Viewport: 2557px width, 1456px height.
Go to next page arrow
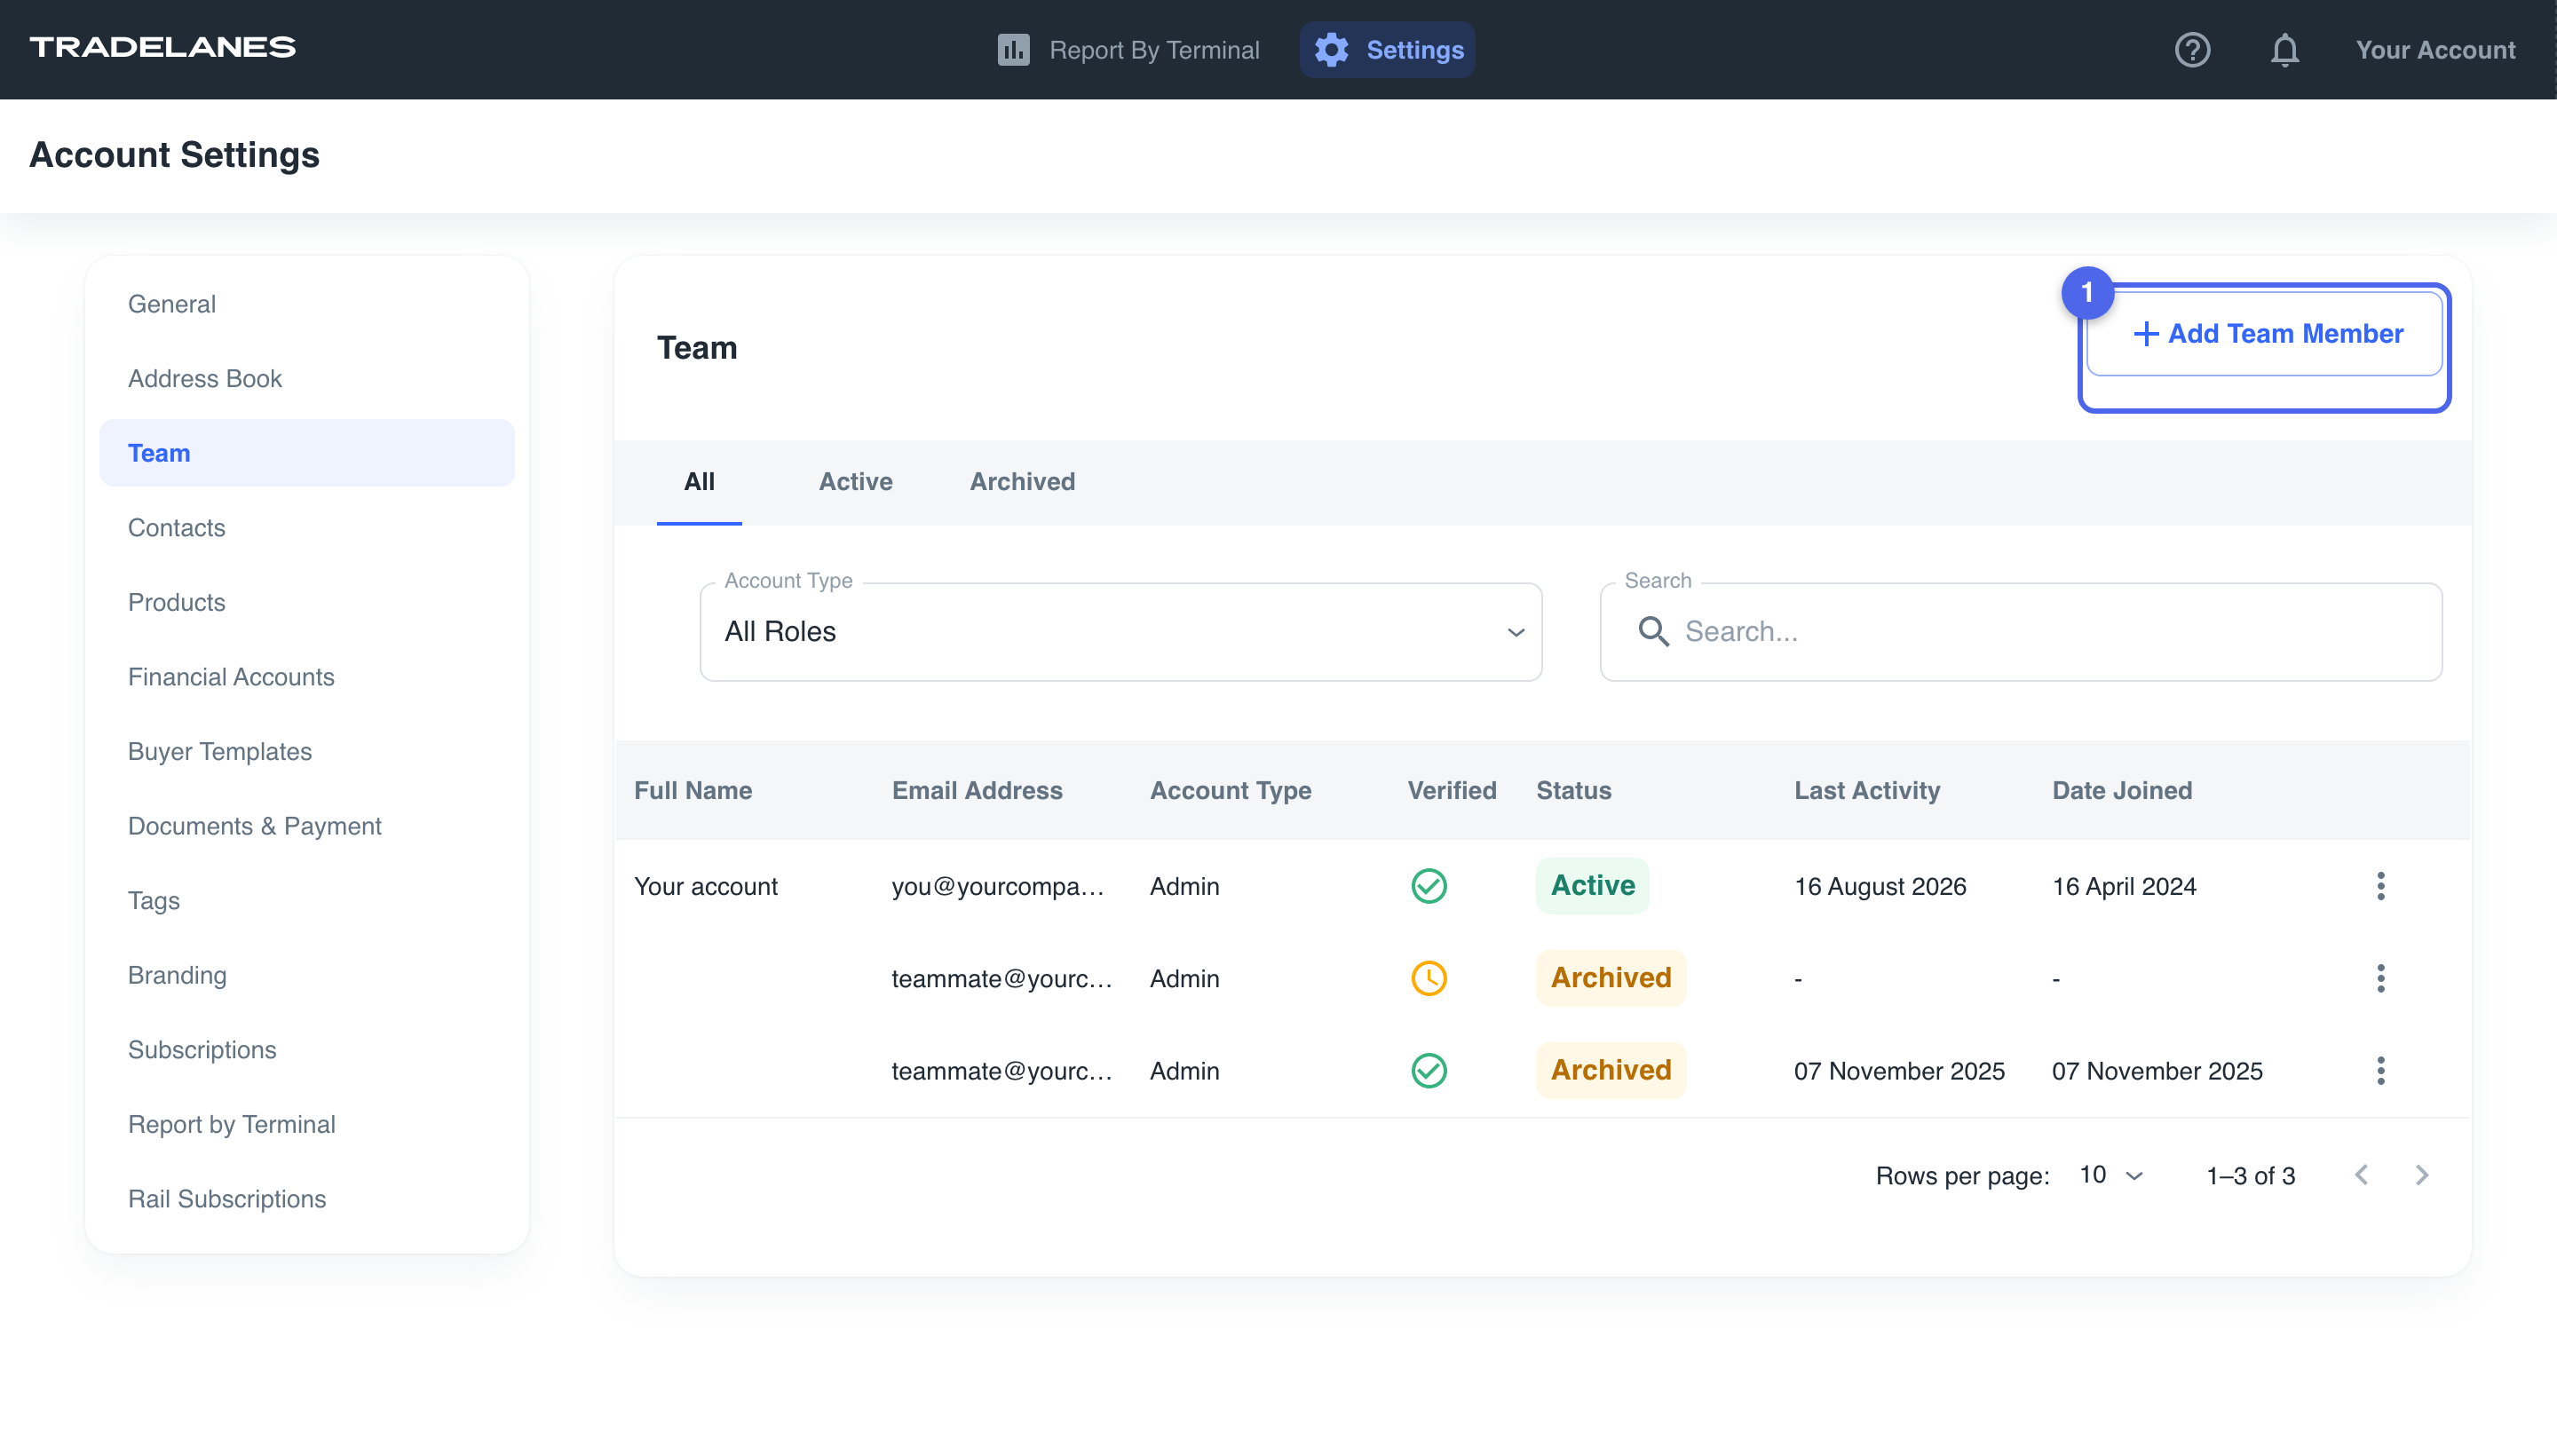tap(2421, 1175)
